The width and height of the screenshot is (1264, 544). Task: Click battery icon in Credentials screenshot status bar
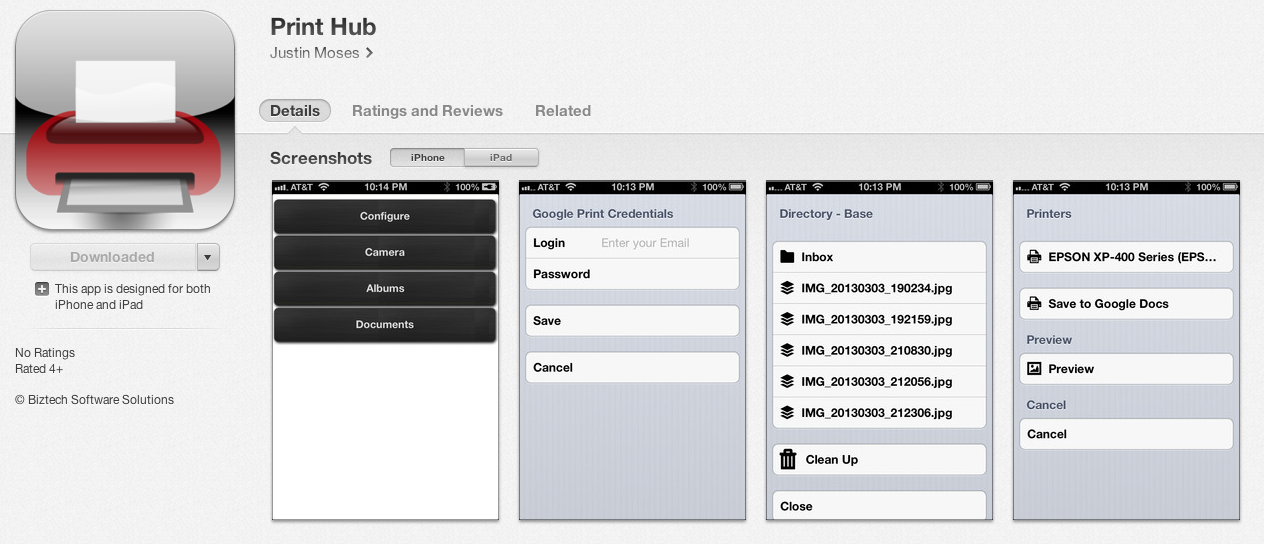736,187
